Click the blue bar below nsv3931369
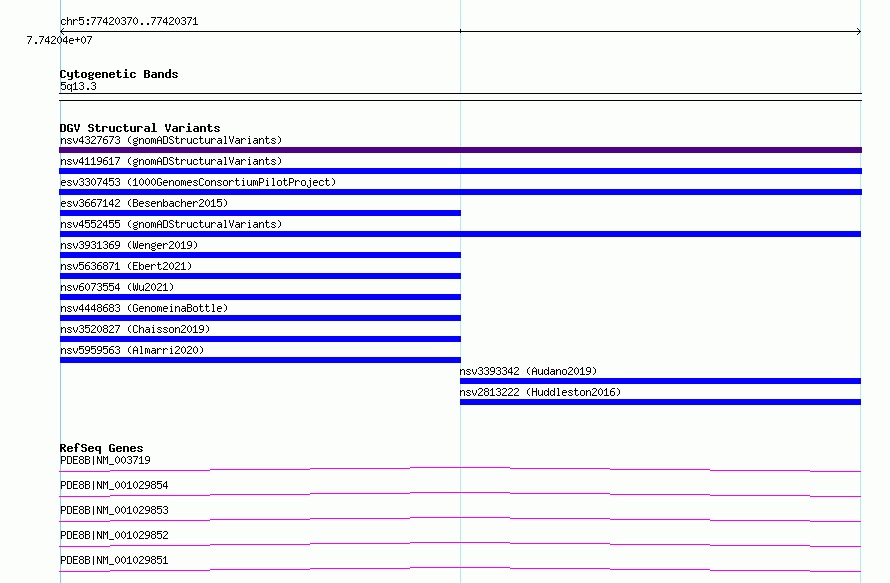Screen dimensions: 890x583 [260, 255]
